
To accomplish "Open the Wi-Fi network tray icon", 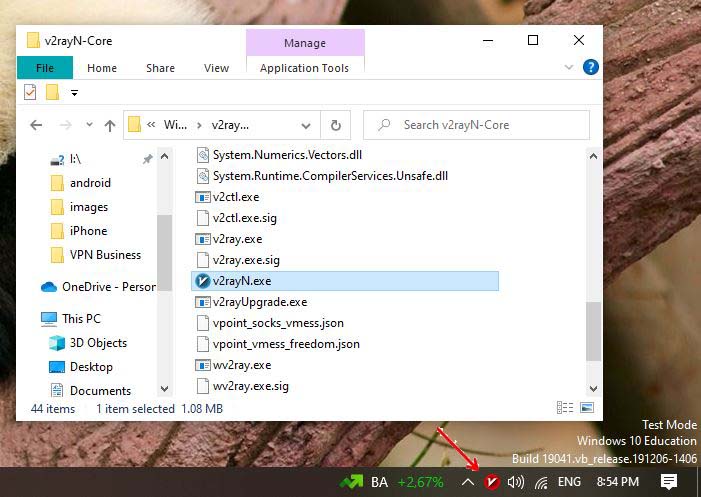I will pyautogui.click(x=541, y=482).
